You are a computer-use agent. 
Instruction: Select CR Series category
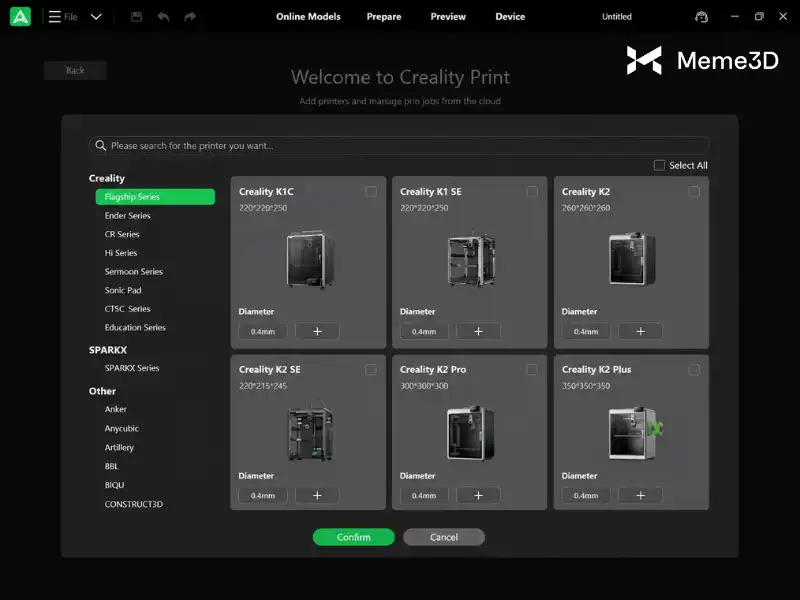(x=122, y=234)
